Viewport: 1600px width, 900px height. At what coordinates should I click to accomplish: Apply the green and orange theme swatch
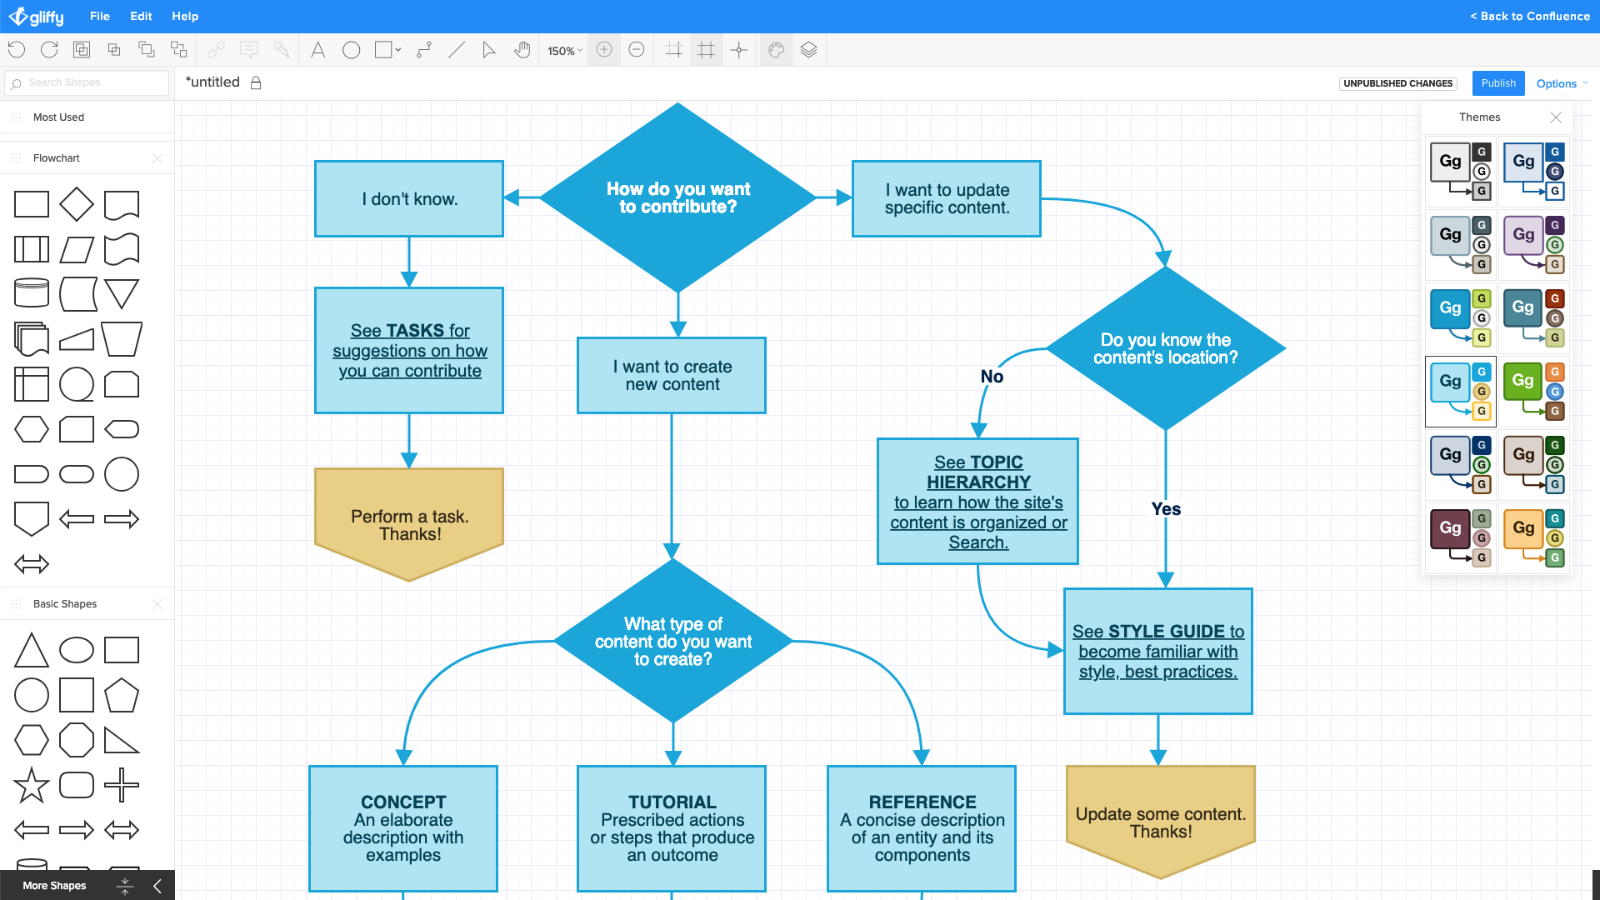point(1534,391)
